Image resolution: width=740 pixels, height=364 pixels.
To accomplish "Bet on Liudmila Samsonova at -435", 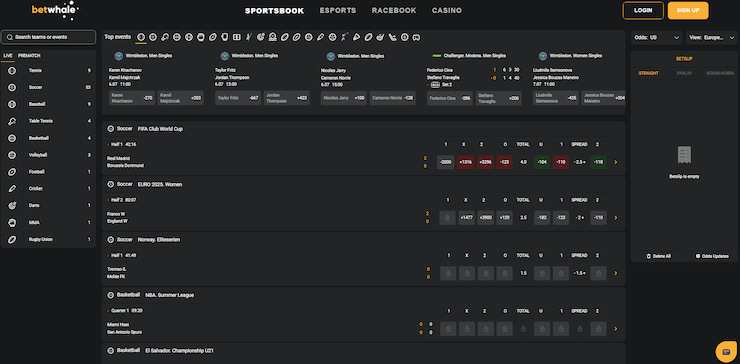I will tap(556, 98).
